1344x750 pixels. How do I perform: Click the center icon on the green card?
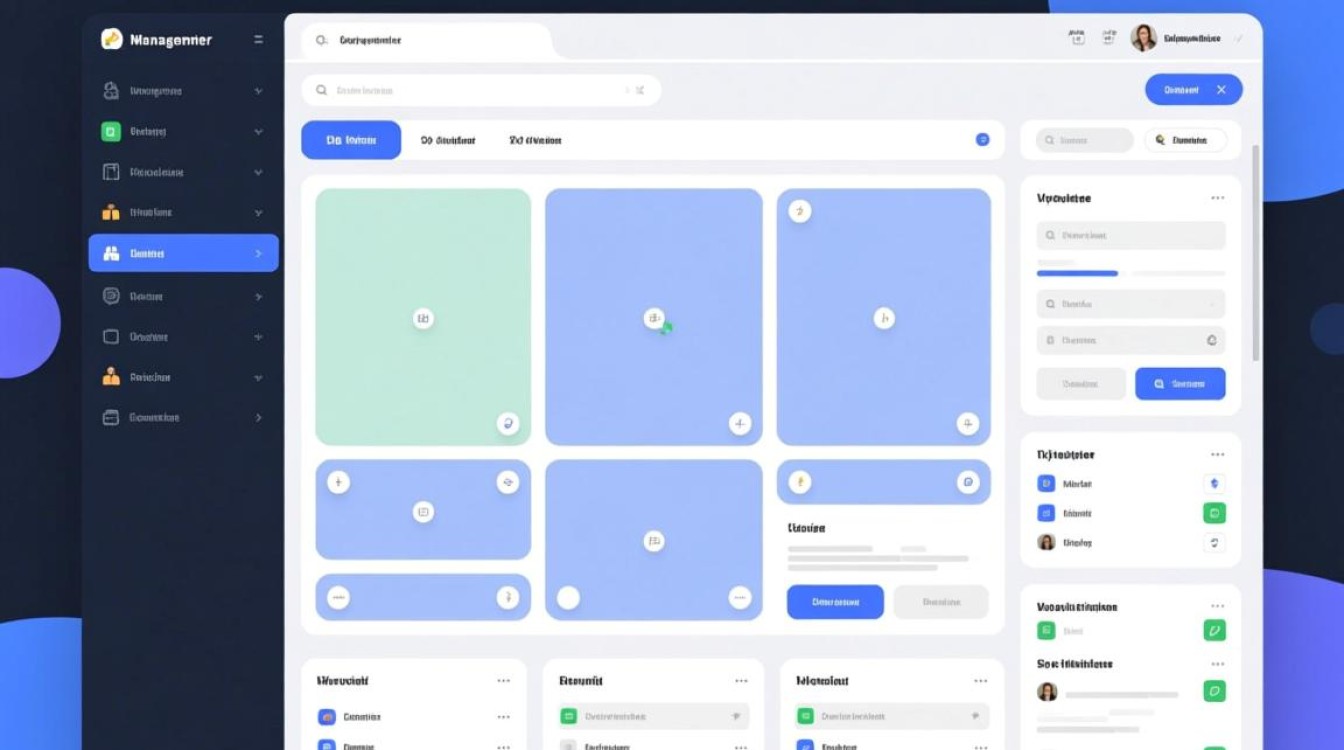423,318
